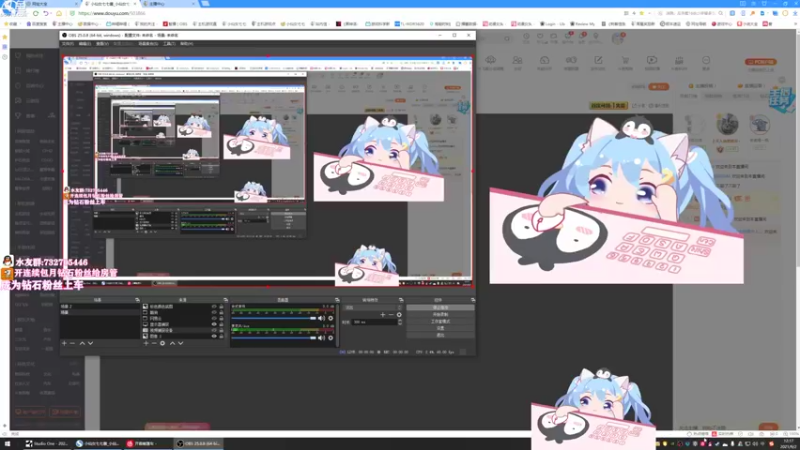Adjust the second mixer channel volume slider
Viewport: 800px width, 450px height.
274,338
